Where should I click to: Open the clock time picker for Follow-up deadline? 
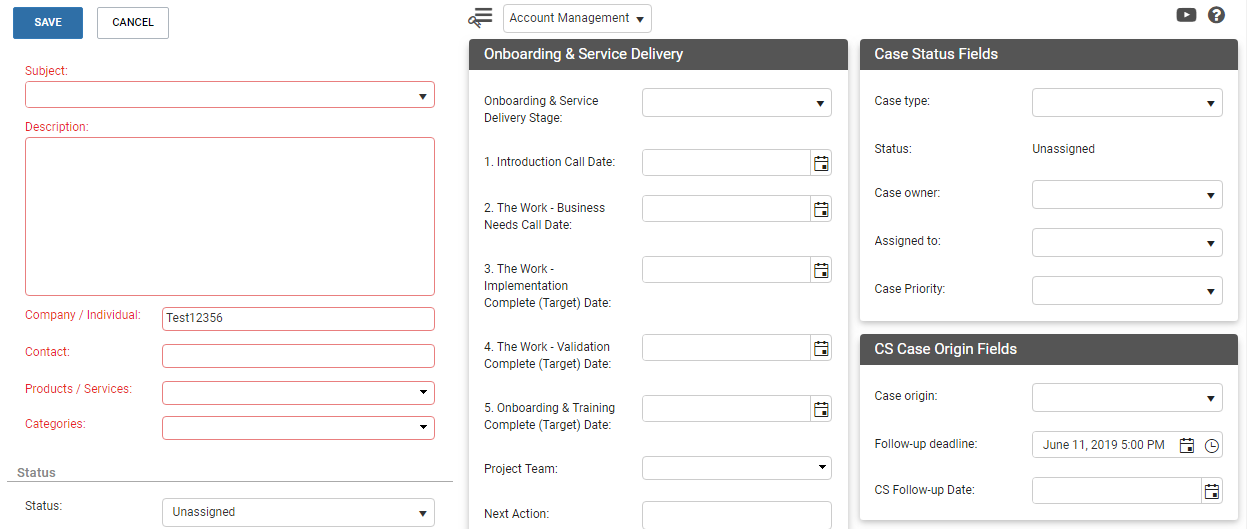click(1212, 446)
